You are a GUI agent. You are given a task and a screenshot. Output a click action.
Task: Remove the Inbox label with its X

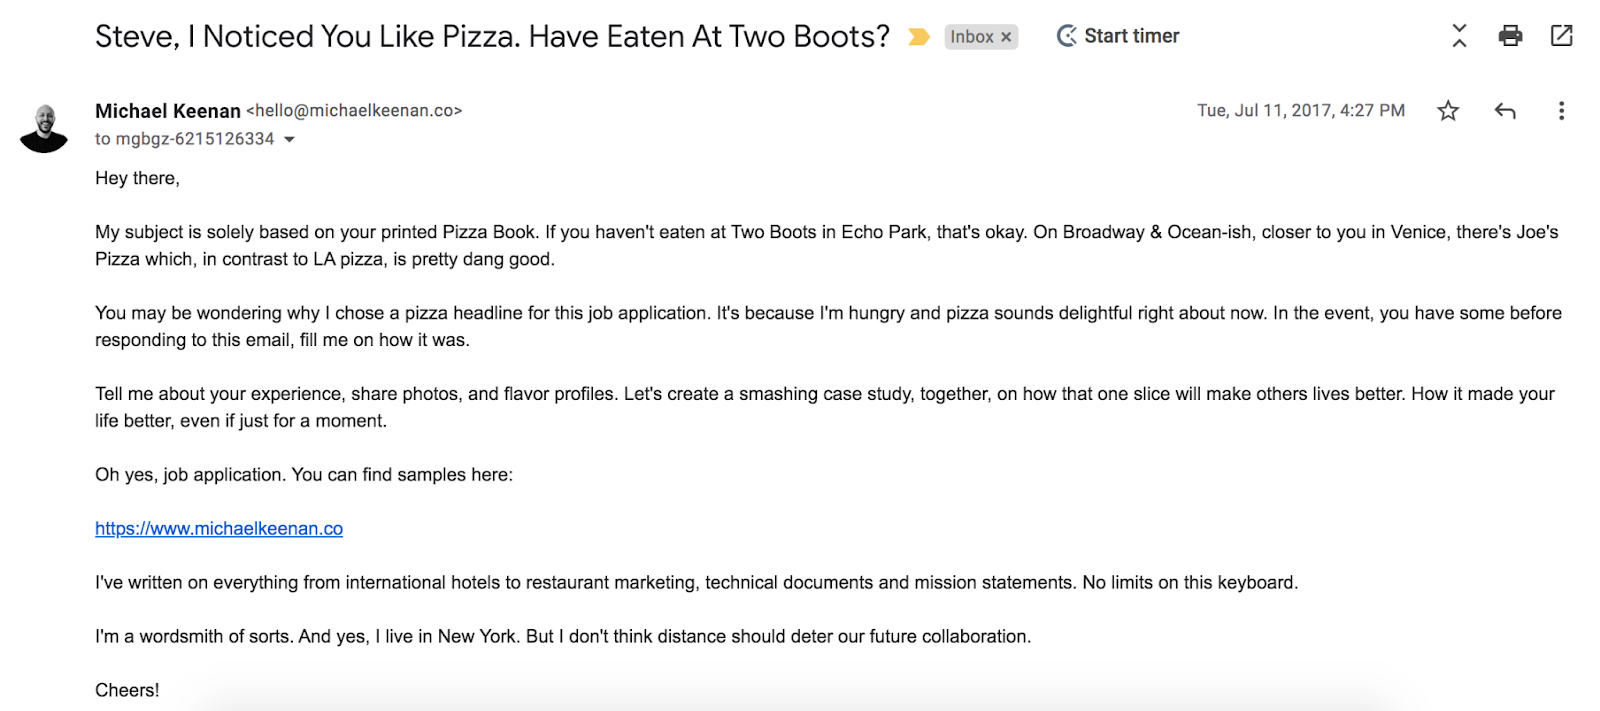pyautogui.click(x=1006, y=37)
